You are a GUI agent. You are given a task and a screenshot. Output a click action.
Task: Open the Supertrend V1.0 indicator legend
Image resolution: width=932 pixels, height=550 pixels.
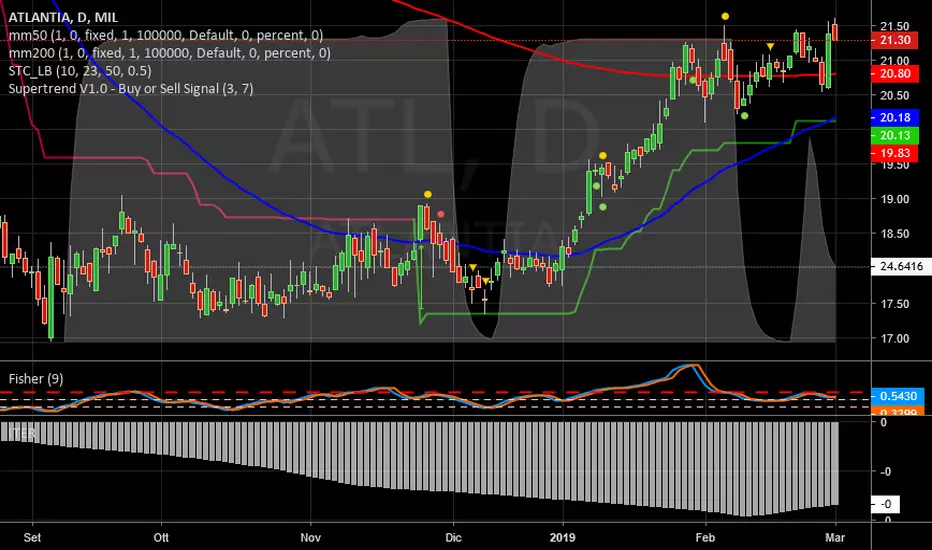[x=131, y=89]
